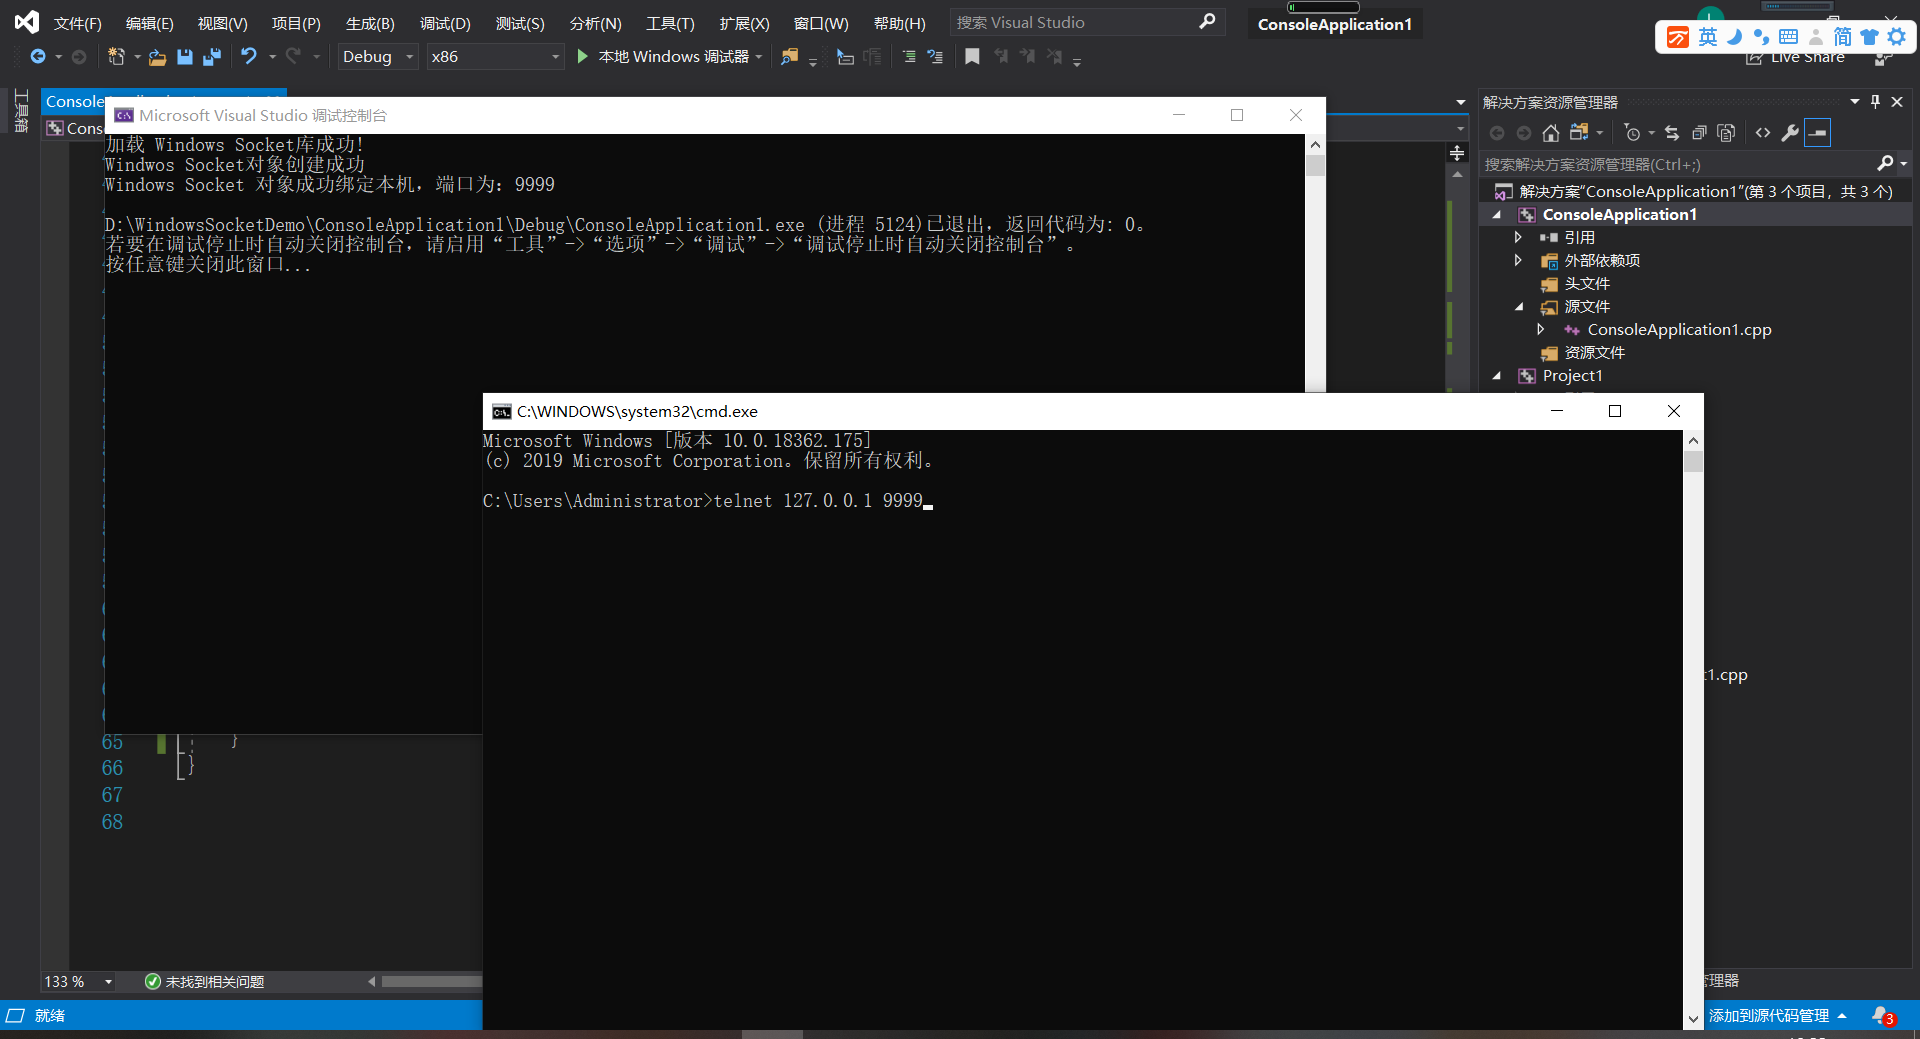Toggle the 英 English input mode
The image size is (1920, 1039).
pyautogui.click(x=1708, y=37)
